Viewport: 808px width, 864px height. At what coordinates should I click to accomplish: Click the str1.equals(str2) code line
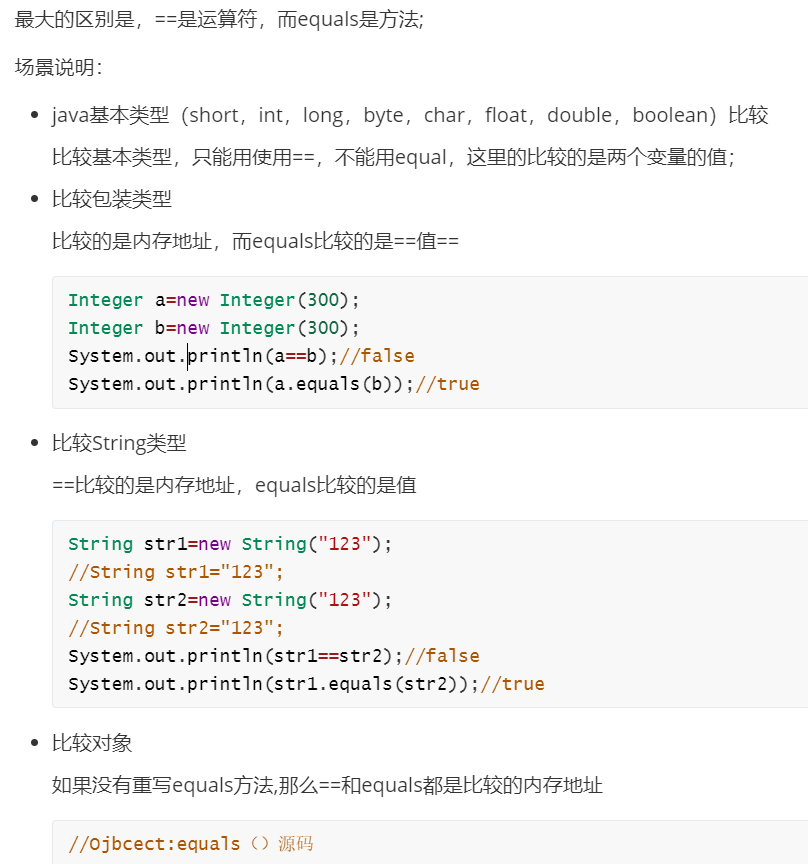[306, 684]
